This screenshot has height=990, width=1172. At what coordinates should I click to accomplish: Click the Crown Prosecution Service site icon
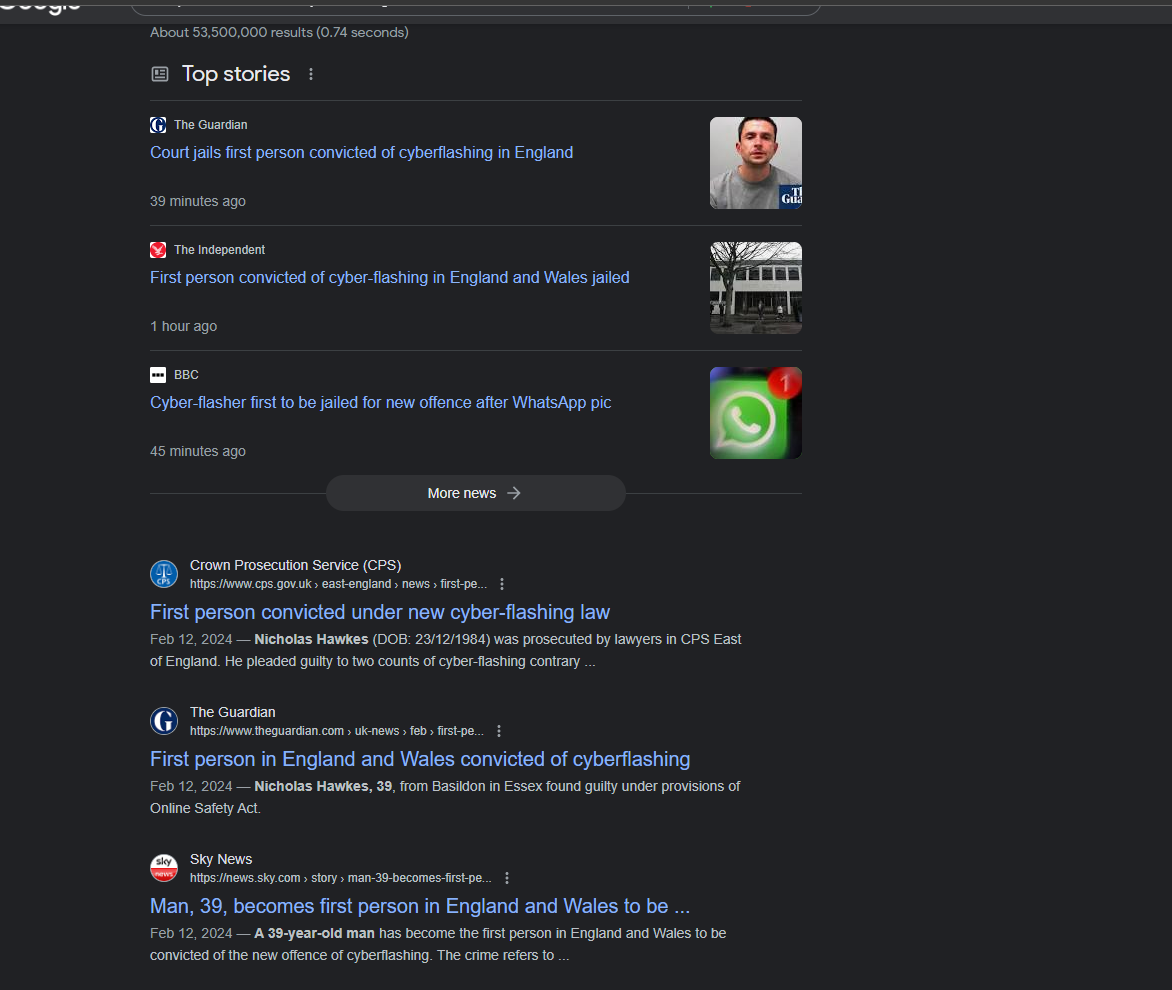pyautogui.click(x=164, y=574)
